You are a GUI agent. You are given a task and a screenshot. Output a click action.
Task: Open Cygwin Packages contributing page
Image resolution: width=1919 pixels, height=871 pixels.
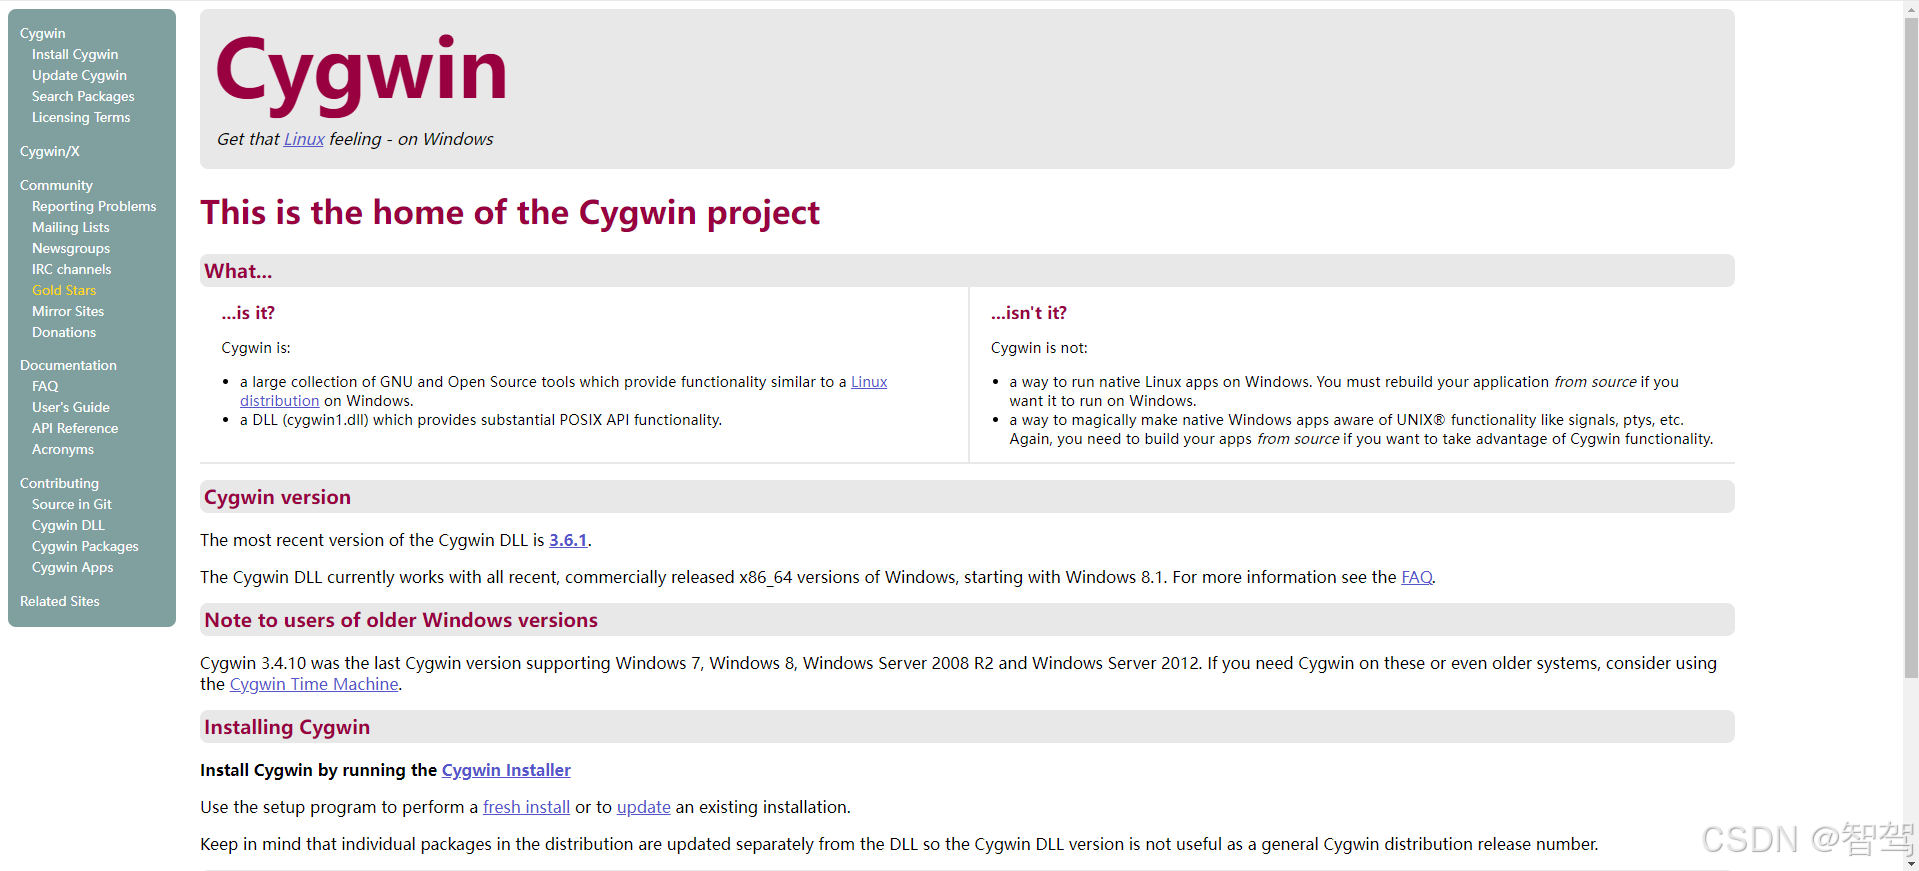(x=85, y=546)
